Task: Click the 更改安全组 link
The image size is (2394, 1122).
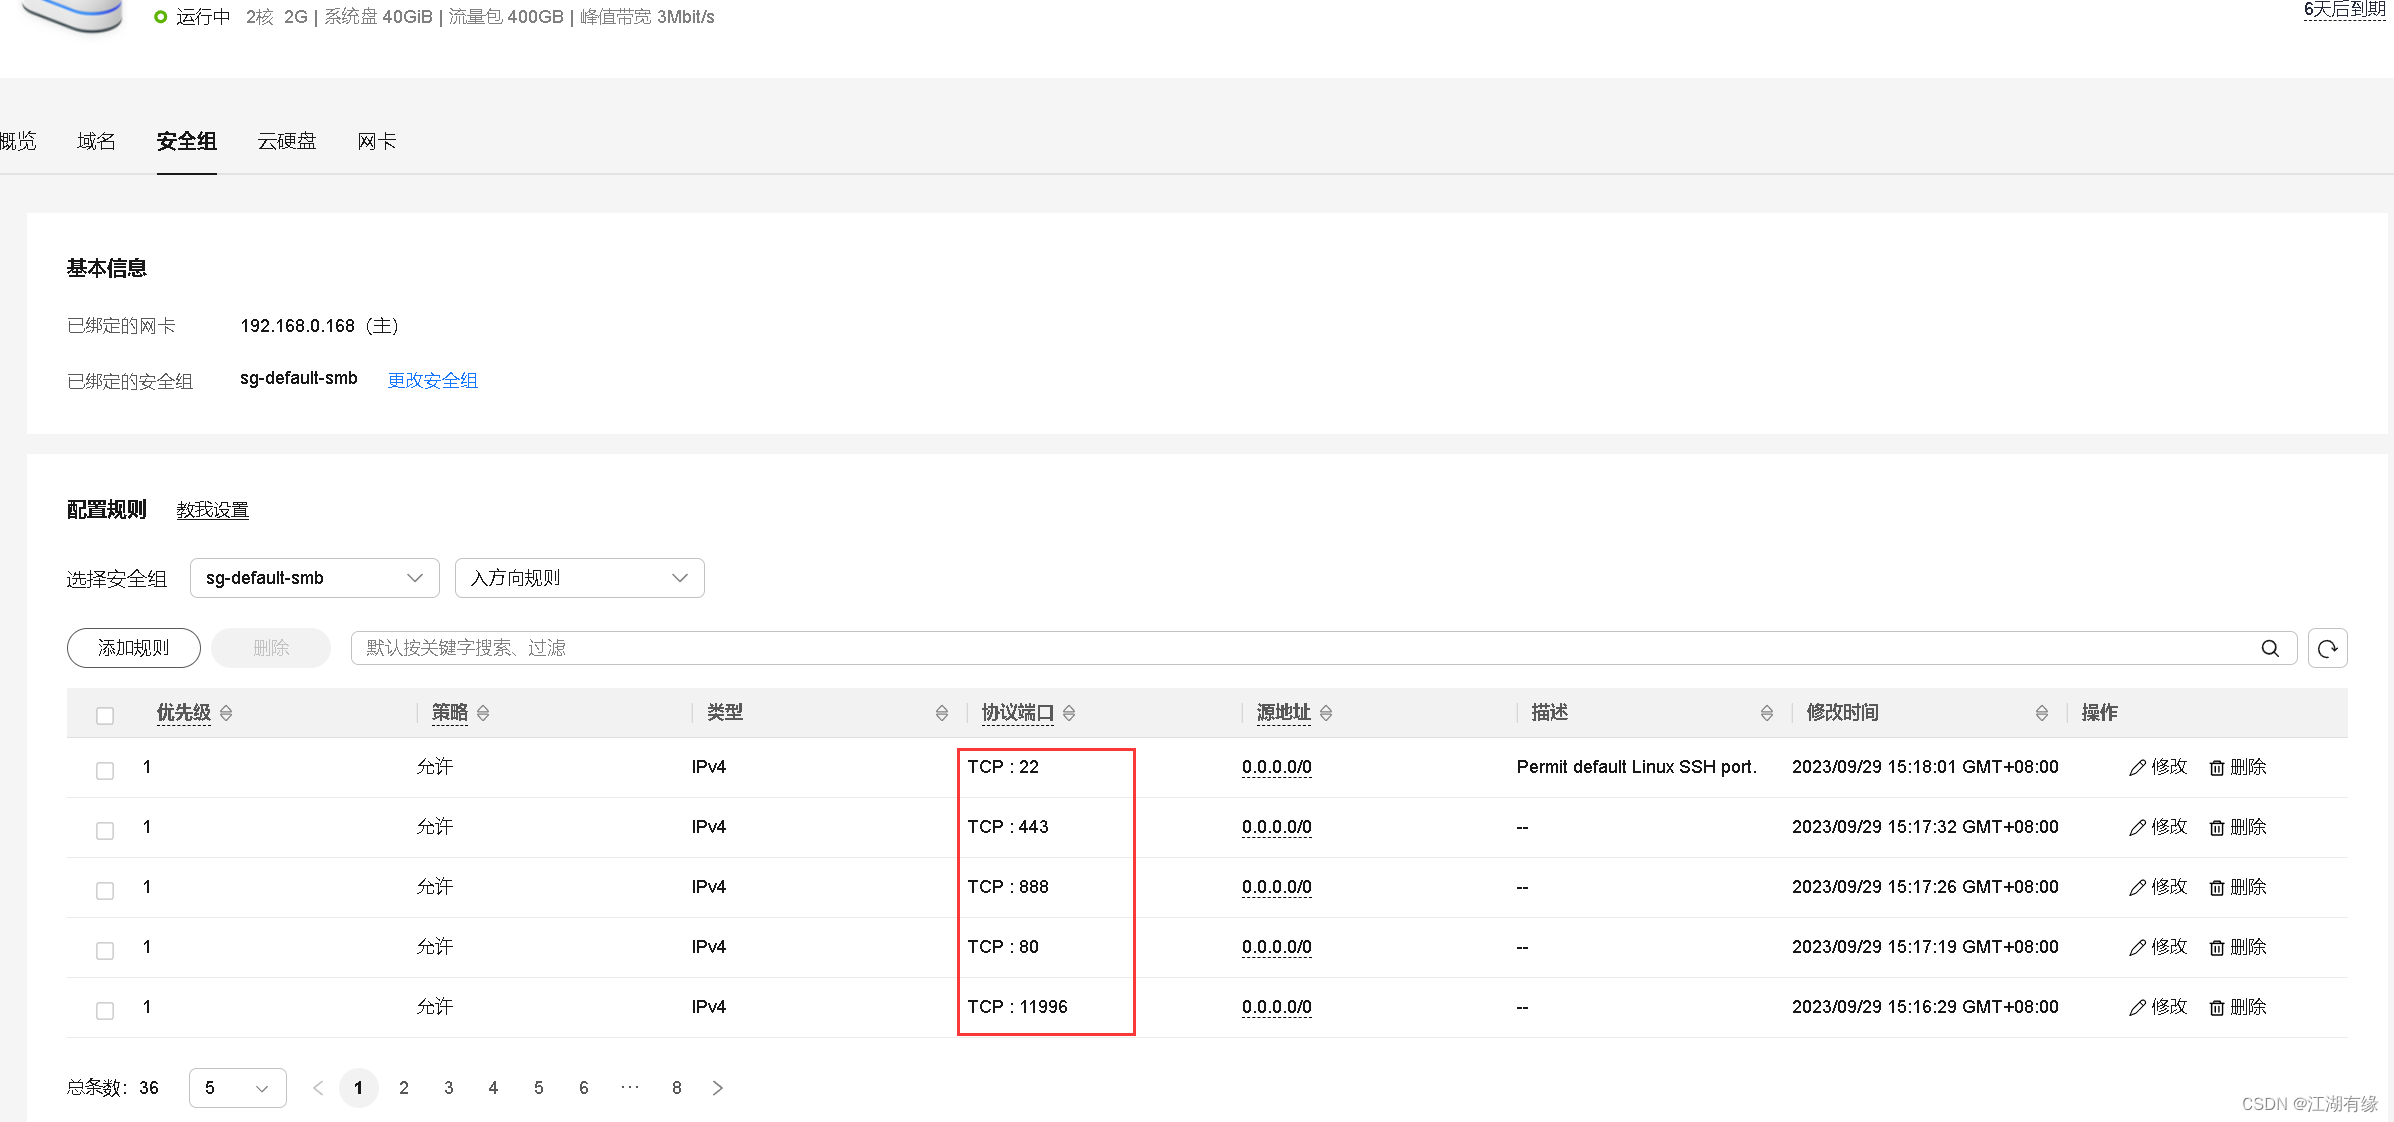Action: [432, 380]
